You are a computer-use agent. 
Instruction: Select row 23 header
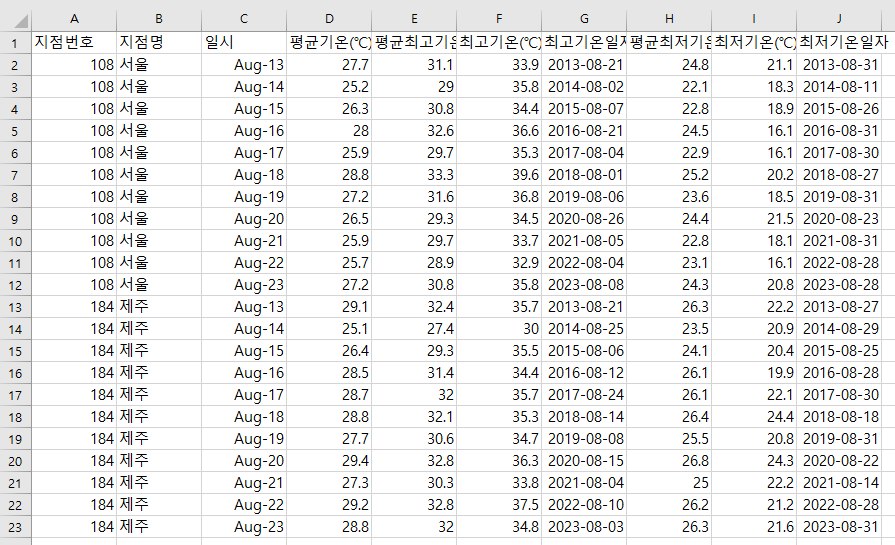pos(15,527)
